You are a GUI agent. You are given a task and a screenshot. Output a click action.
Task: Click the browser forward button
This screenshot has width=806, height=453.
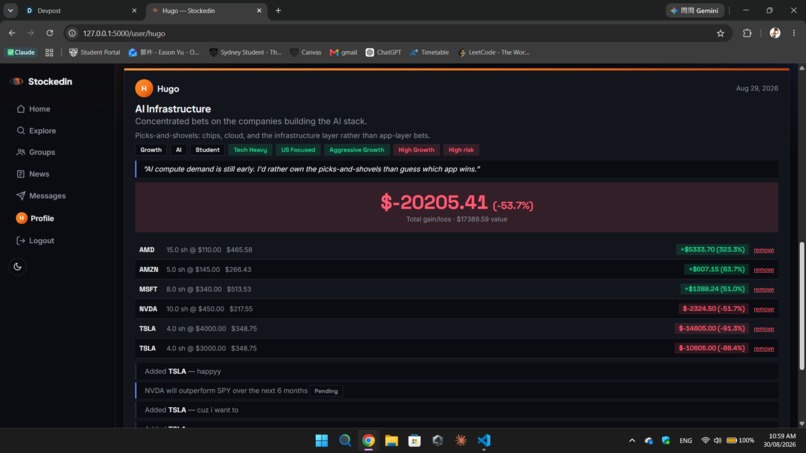[31, 33]
